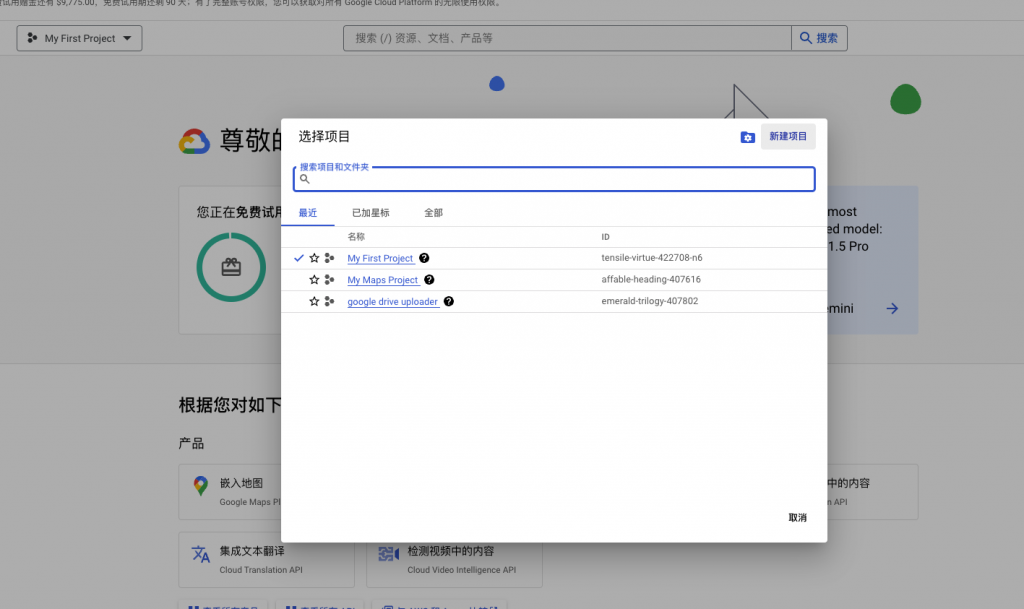Click project icon beside My Maps Project

(329, 280)
